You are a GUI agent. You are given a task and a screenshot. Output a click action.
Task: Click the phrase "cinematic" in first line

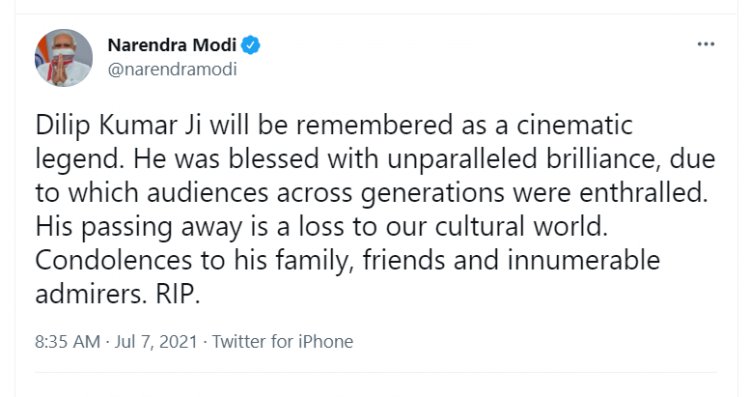pos(574,125)
